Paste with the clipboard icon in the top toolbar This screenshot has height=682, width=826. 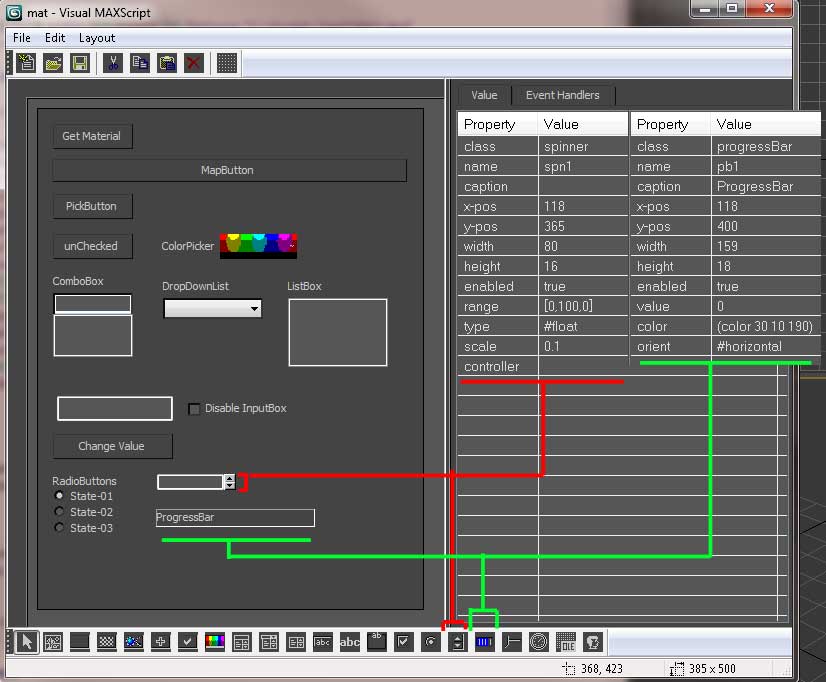pyautogui.click(x=167, y=63)
